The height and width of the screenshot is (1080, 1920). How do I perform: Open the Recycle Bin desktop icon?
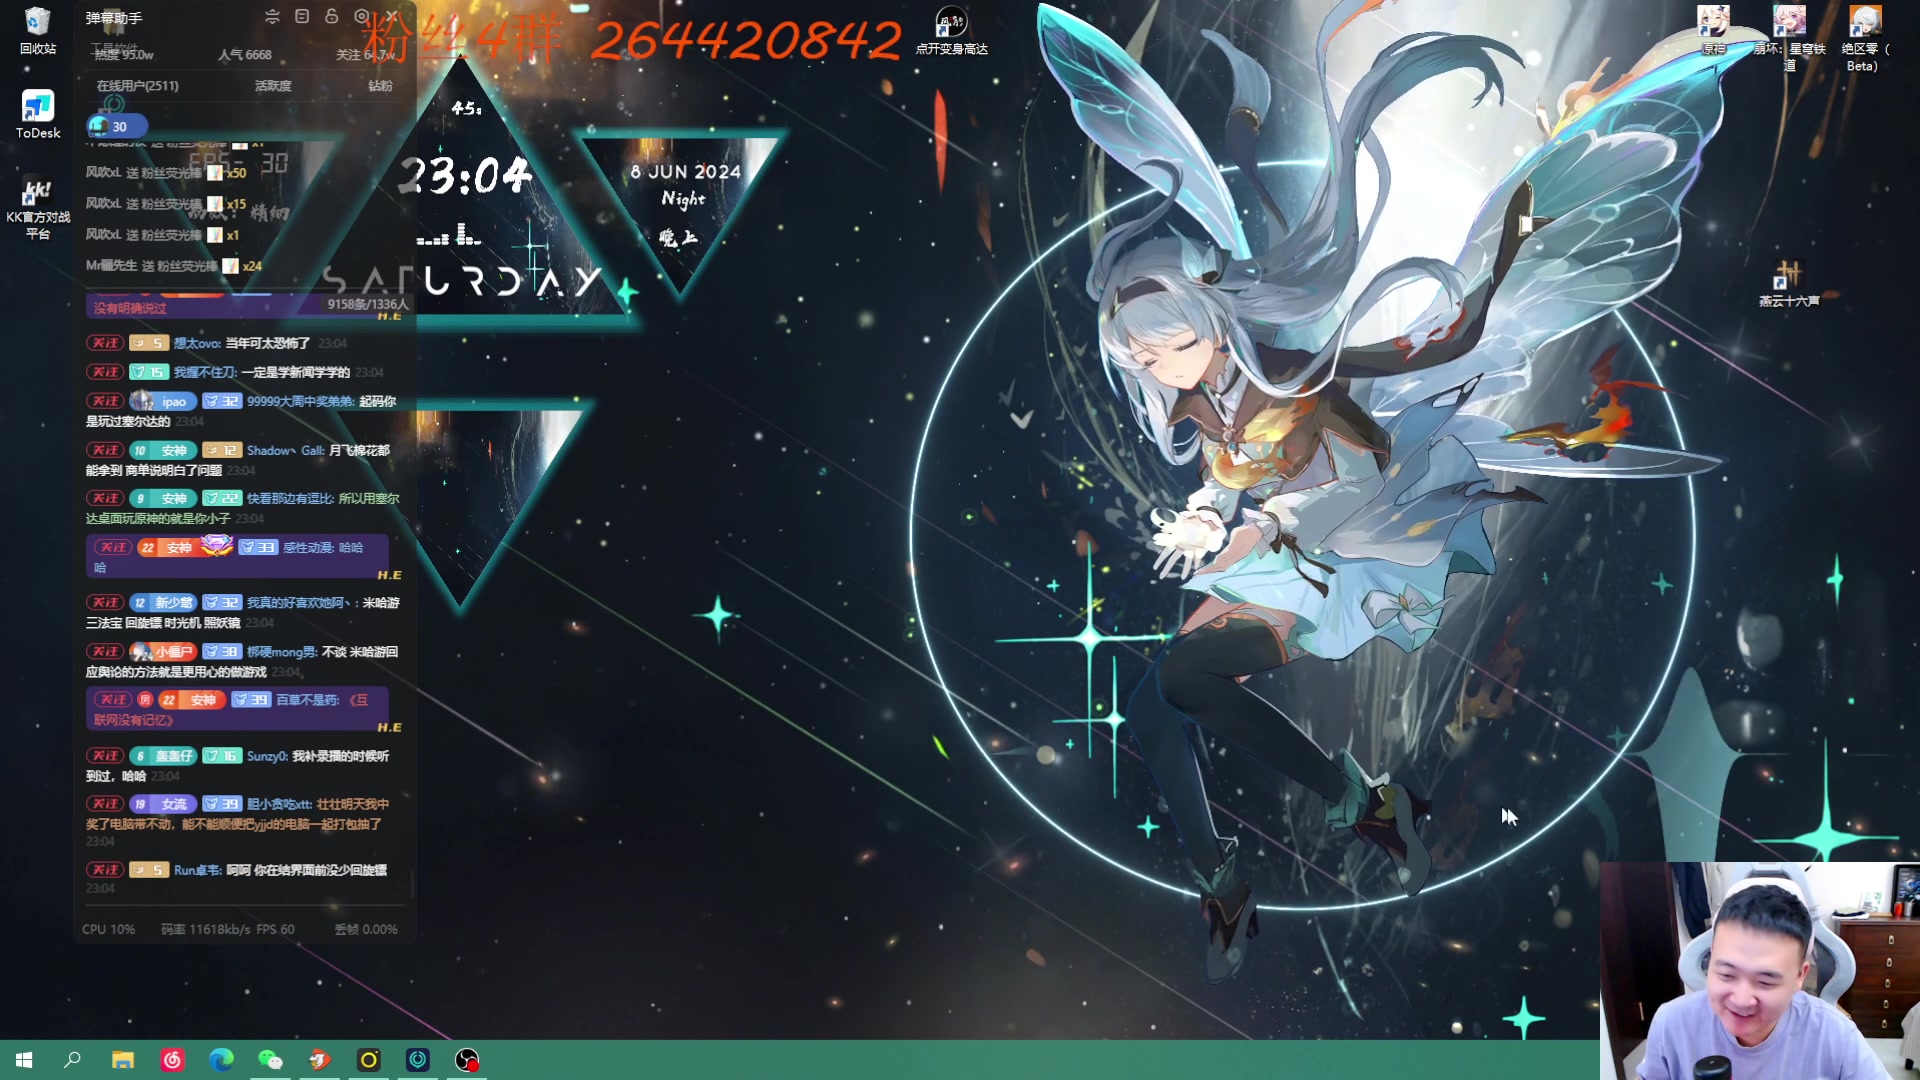[37, 30]
